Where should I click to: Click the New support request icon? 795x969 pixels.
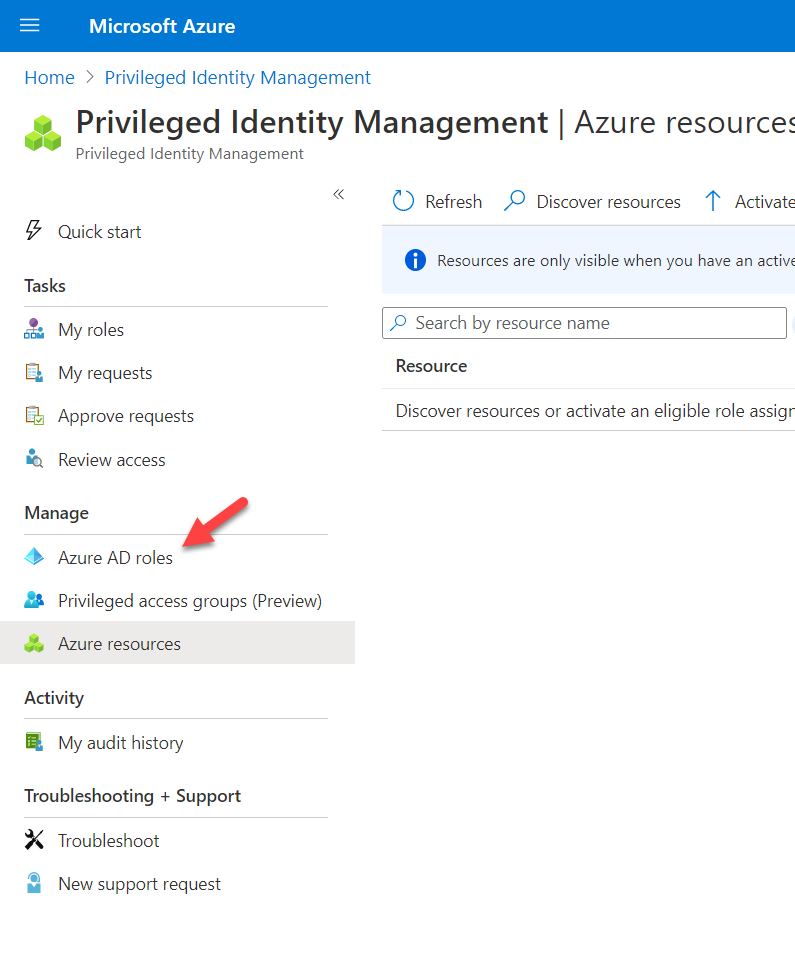coord(35,883)
